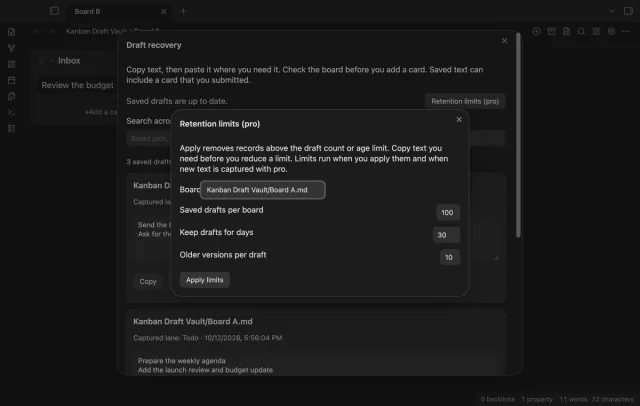Navigate back with the left arrow
Screen dimensions: 640x406
point(37,31)
